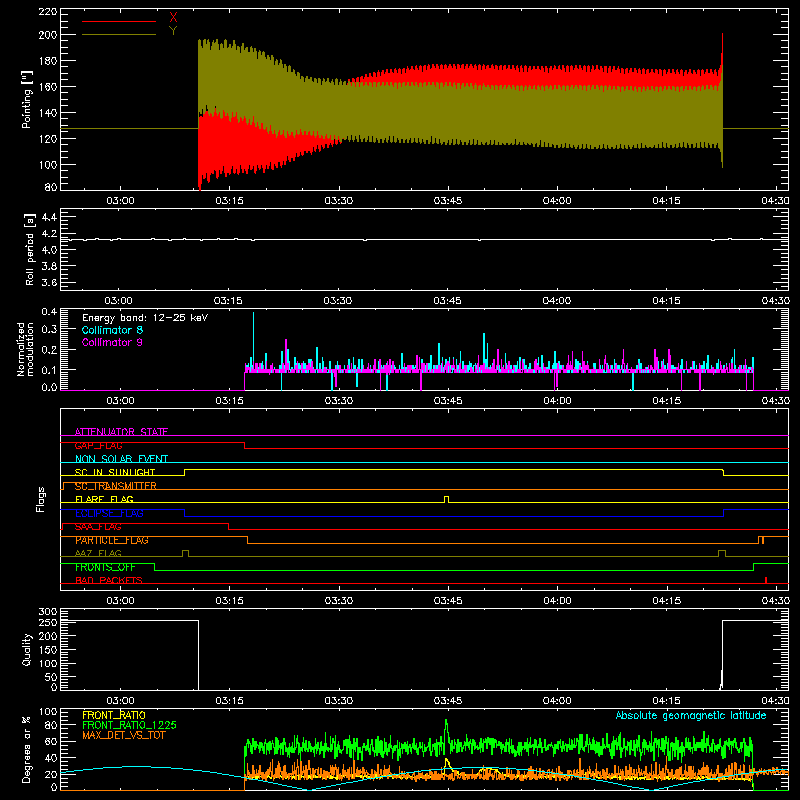Click the 0.4 tick on the modulation axis
The width and height of the screenshot is (800, 800).
(49, 312)
